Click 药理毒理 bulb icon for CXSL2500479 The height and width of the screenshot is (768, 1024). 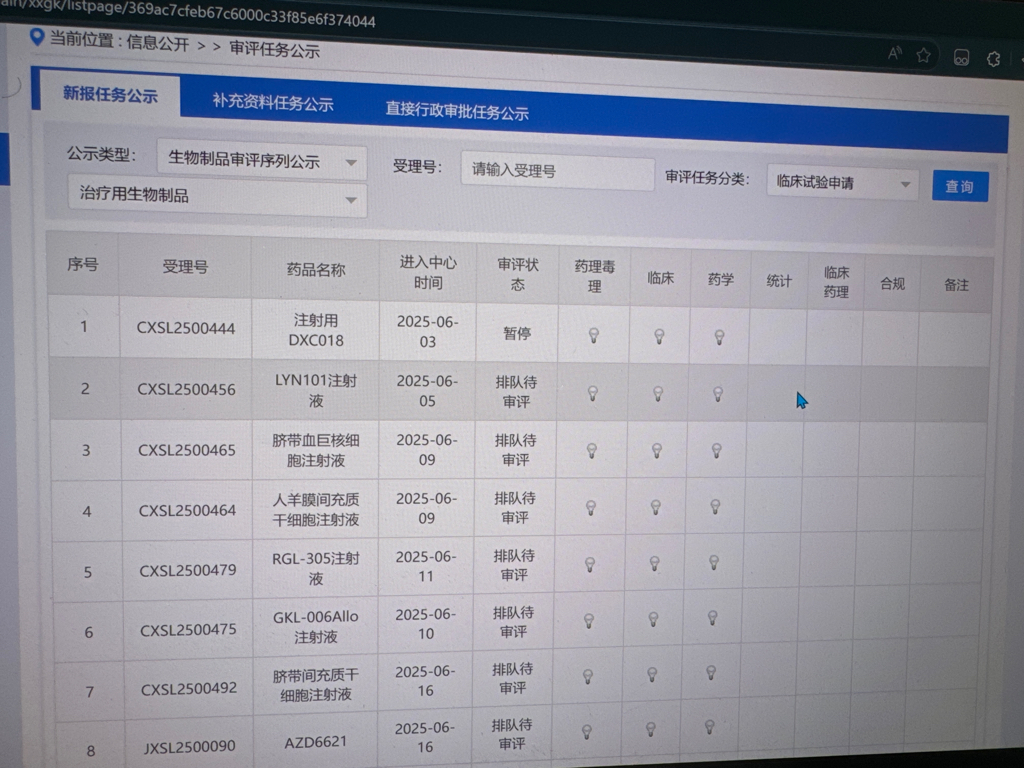pyautogui.click(x=590, y=564)
